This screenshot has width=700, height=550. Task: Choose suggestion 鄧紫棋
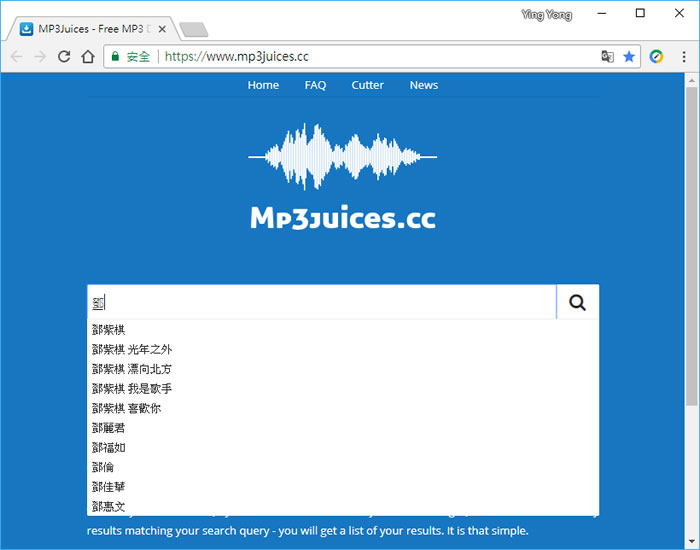343,329
